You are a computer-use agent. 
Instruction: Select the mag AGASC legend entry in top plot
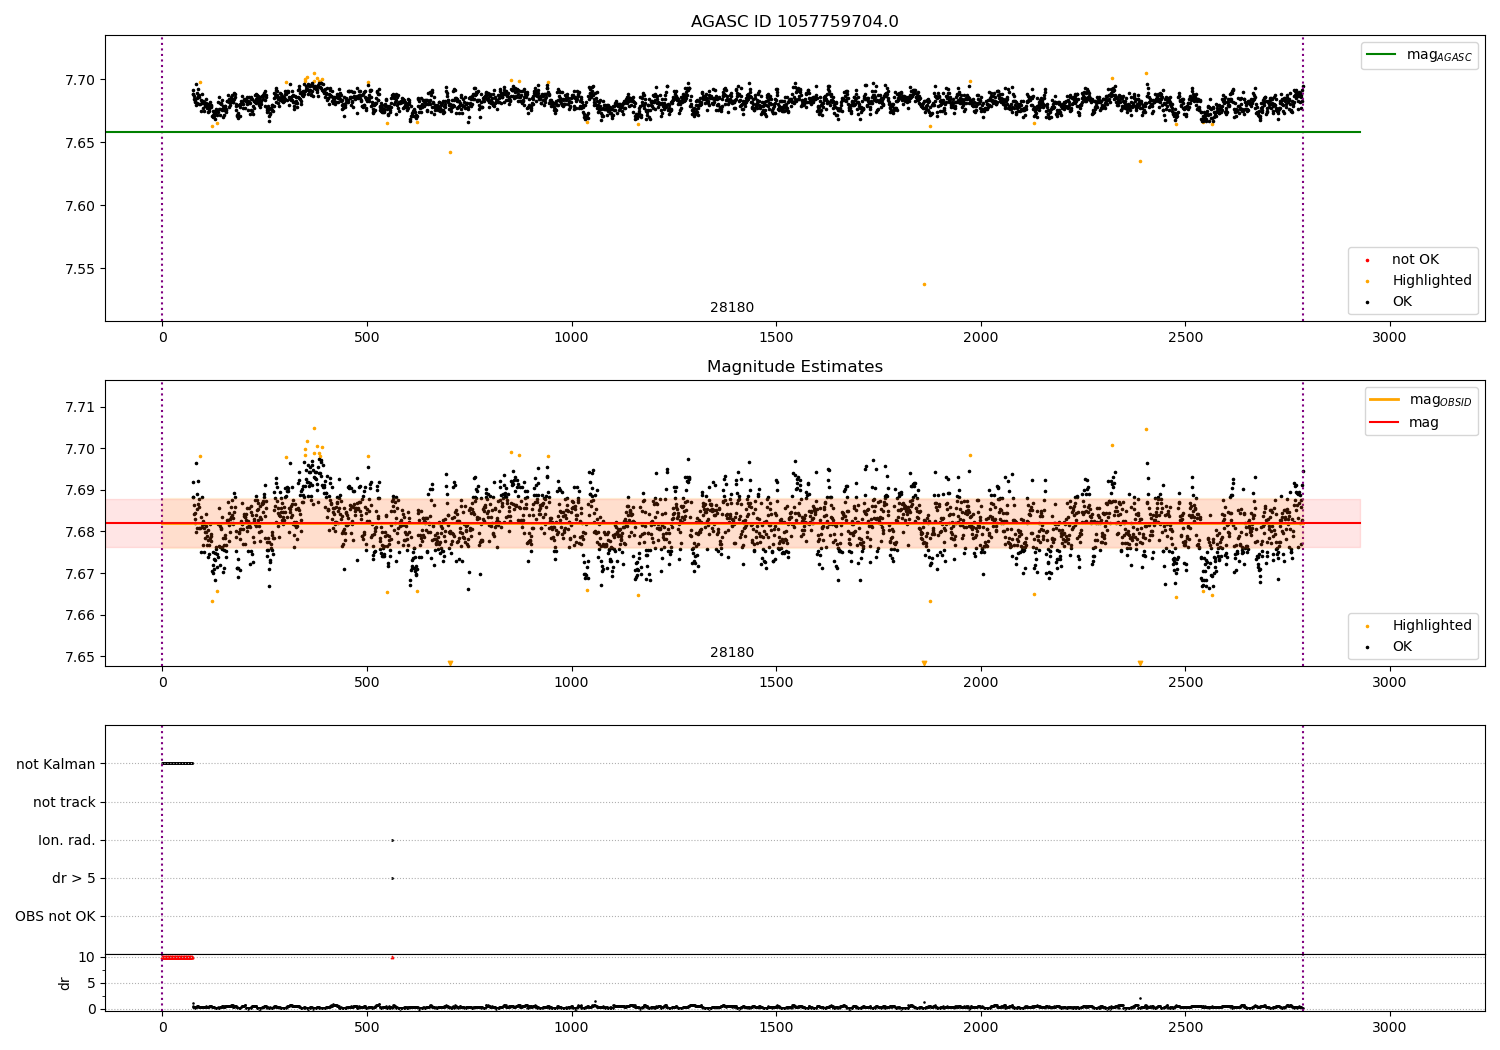1419,56
